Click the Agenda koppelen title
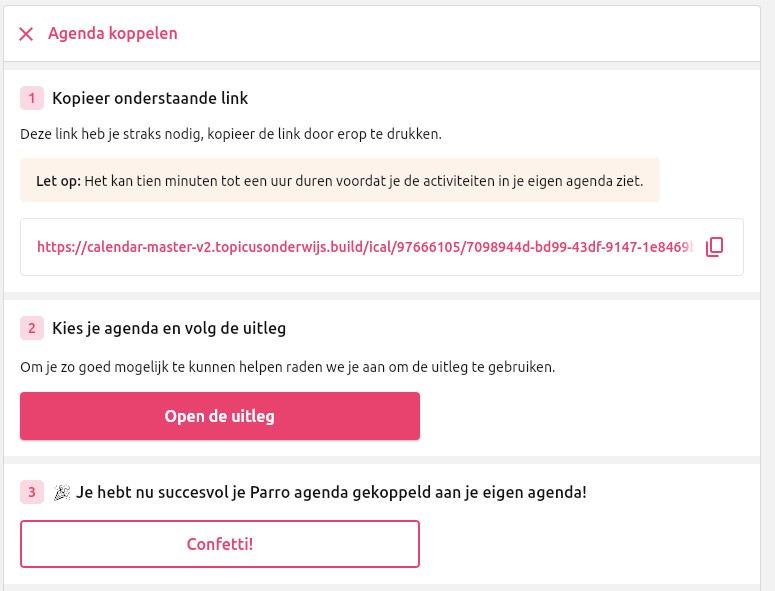Image resolution: width=775 pixels, height=591 pixels. click(x=113, y=34)
